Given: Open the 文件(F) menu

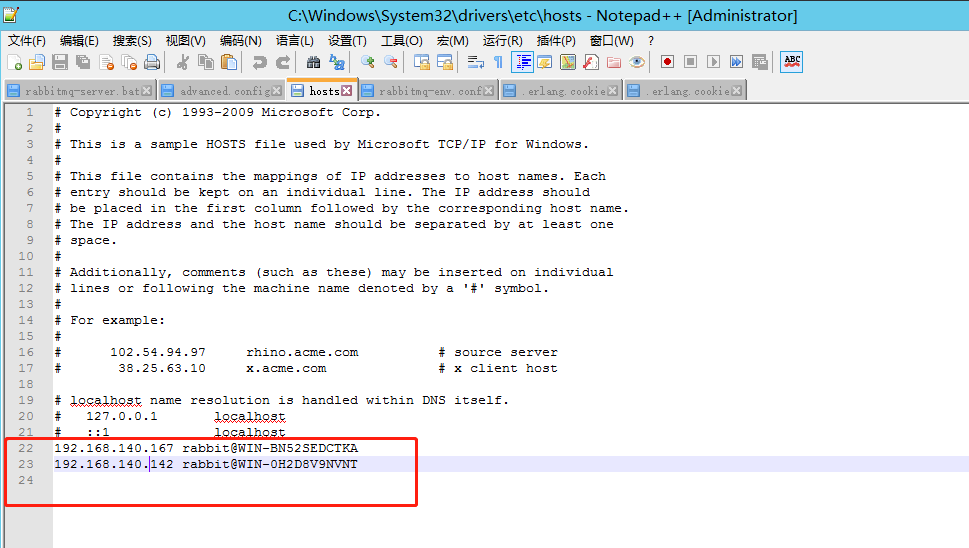Looking at the screenshot, I should click(x=27, y=41).
